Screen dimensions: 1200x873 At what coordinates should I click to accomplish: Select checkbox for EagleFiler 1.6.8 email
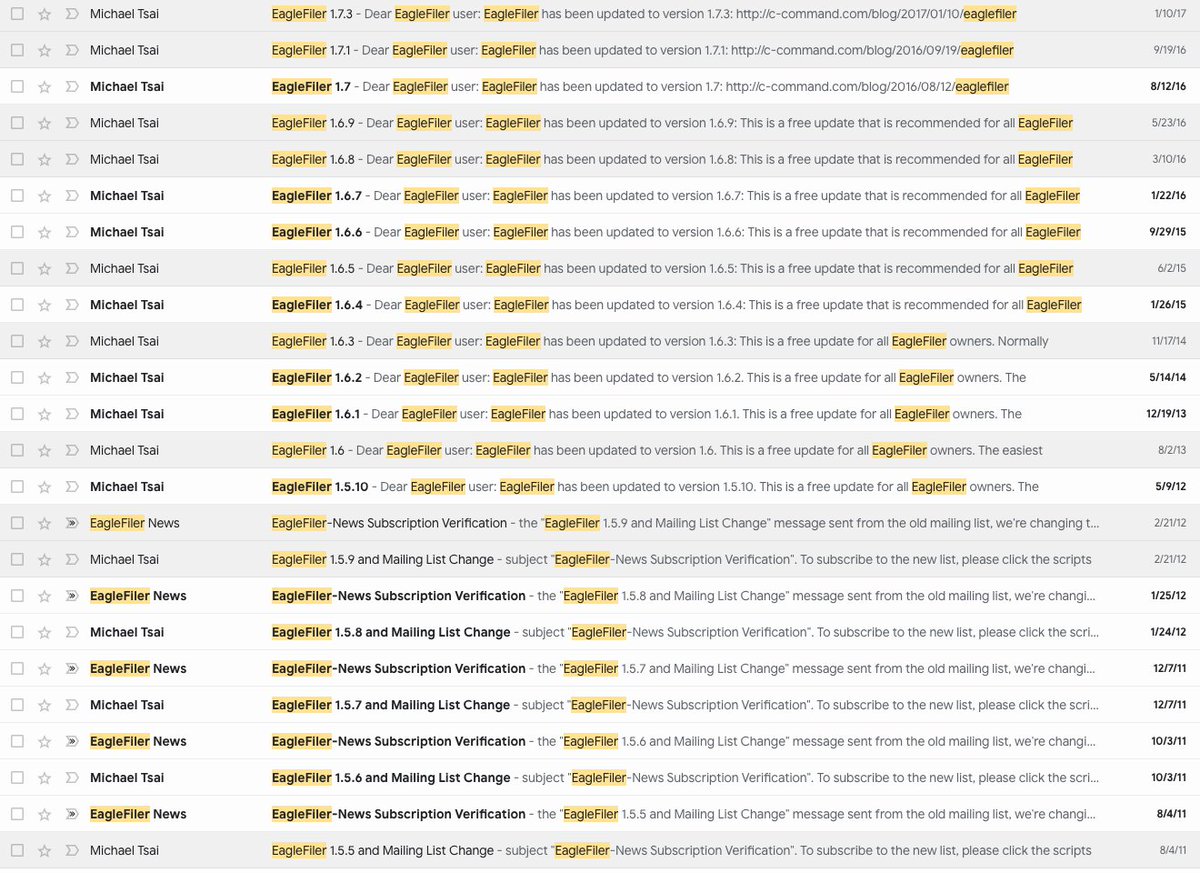point(17,159)
